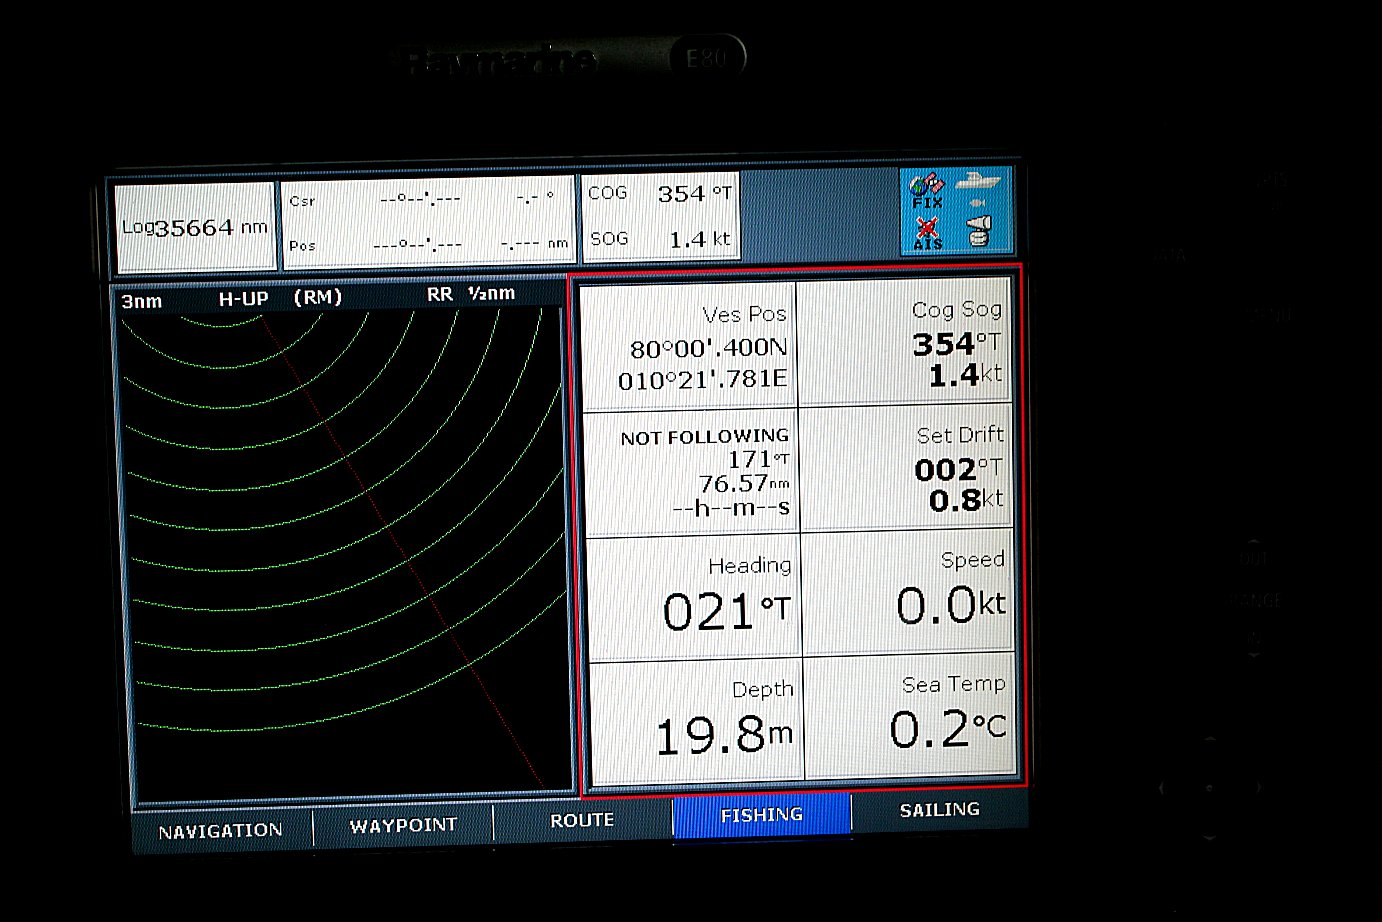Tap the GPS satellite FIX status icon
The height and width of the screenshot is (922, 1382).
pos(927,190)
